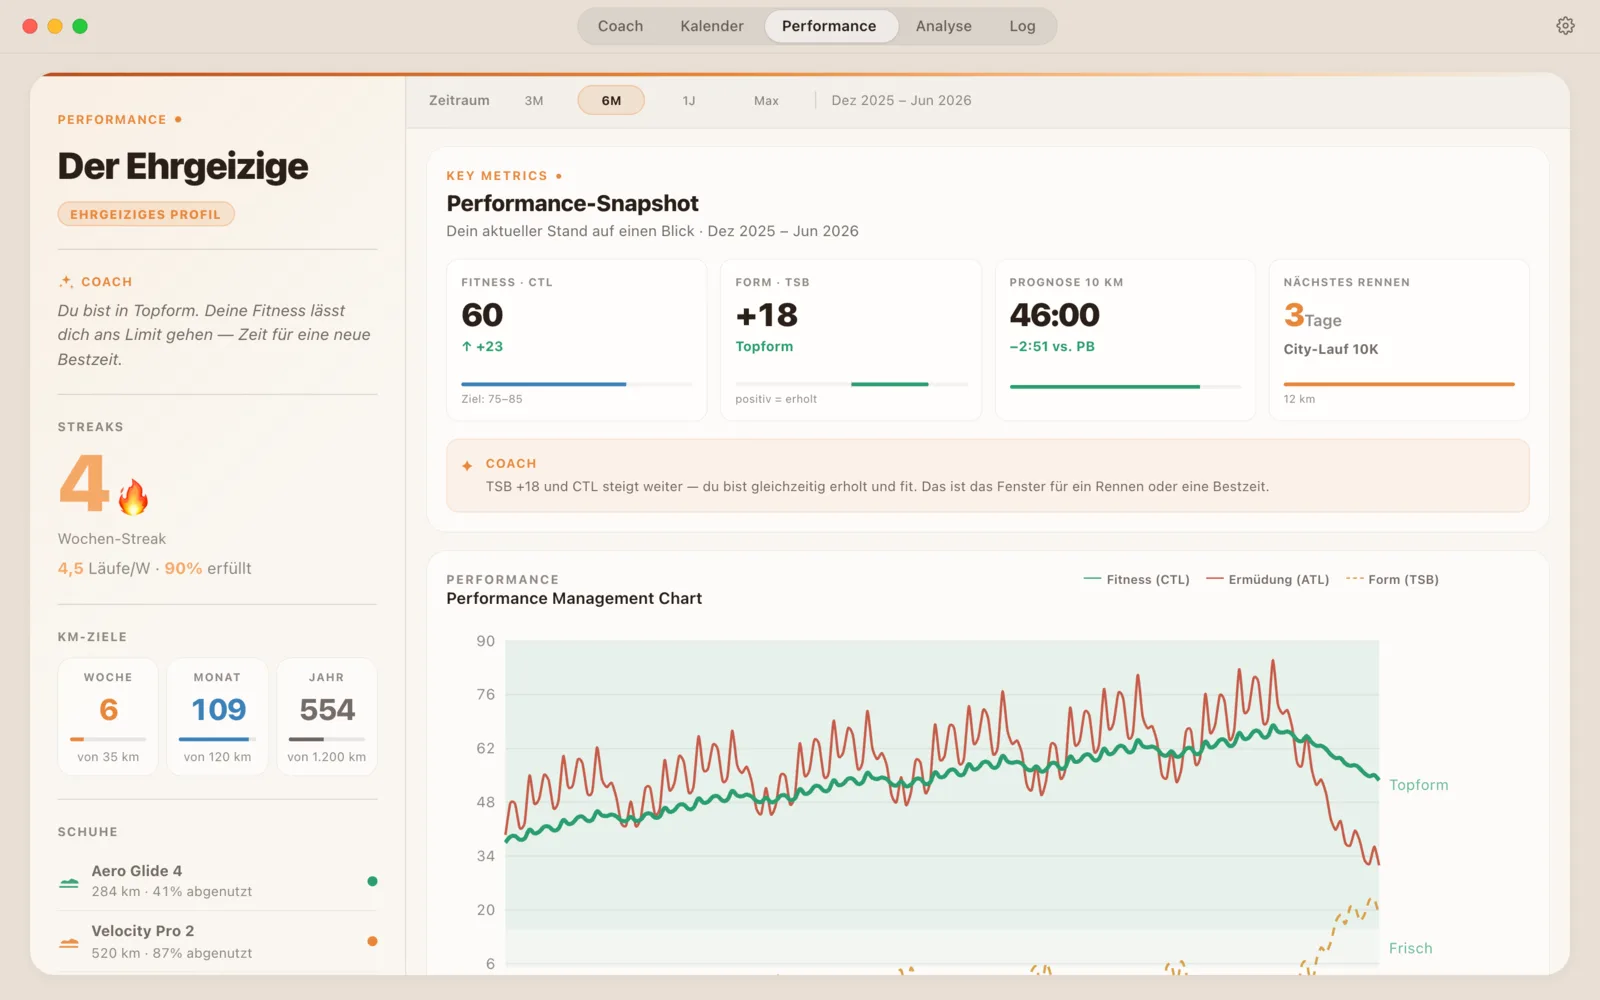Open the Form TSB metric card

(850, 340)
